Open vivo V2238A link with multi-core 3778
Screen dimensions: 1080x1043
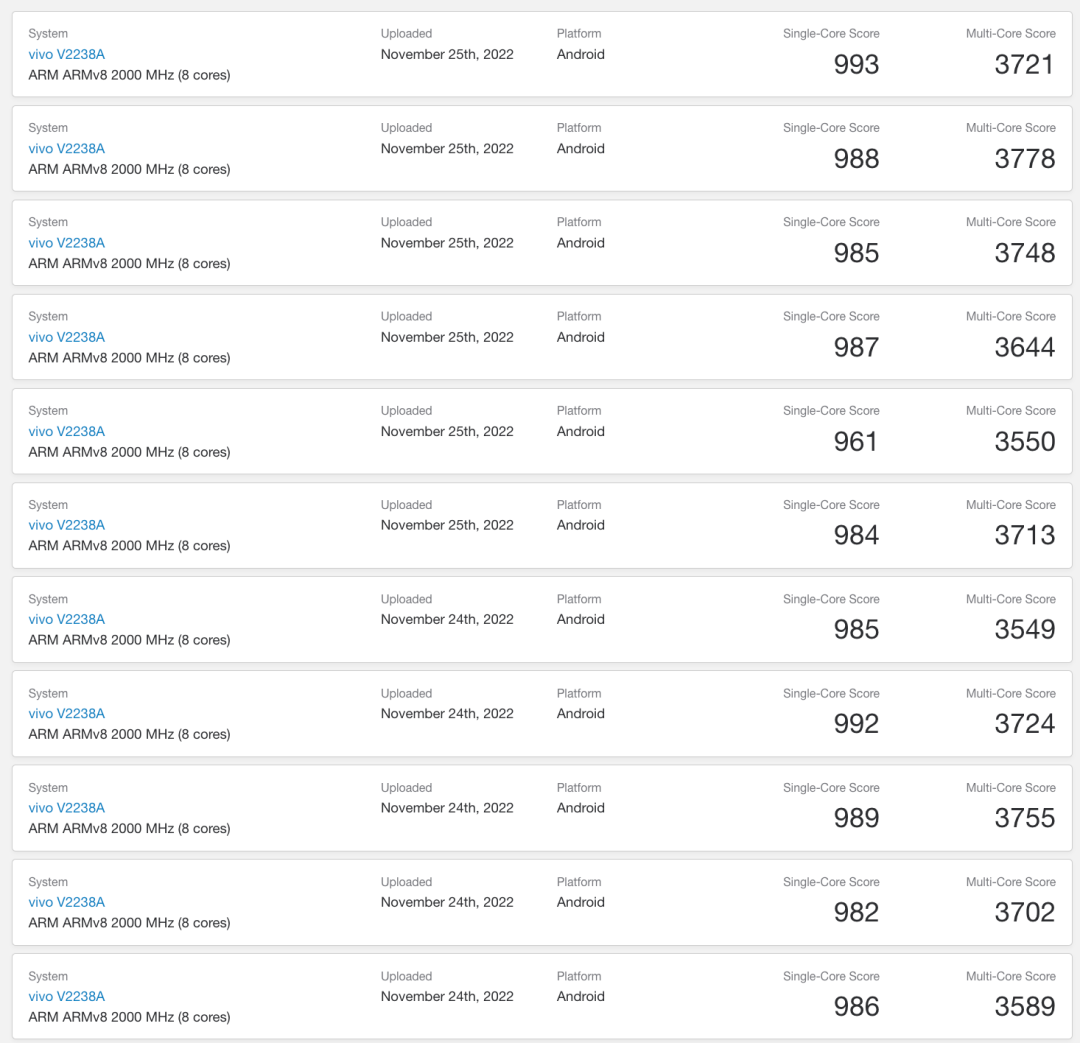coord(66,148)
